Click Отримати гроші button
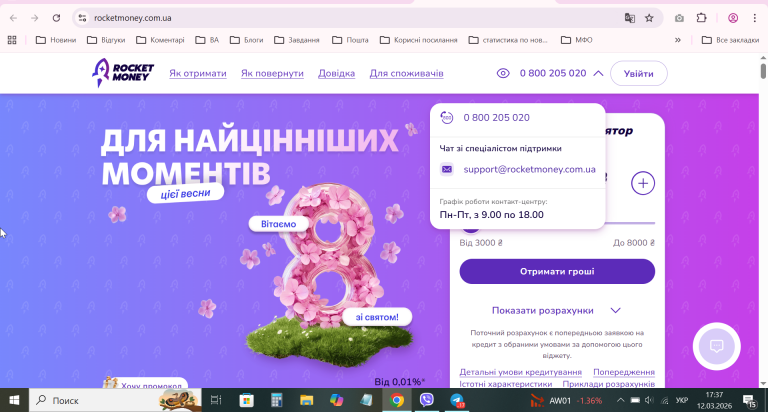This screenshot has width=768, height=412. coord(557,271)
